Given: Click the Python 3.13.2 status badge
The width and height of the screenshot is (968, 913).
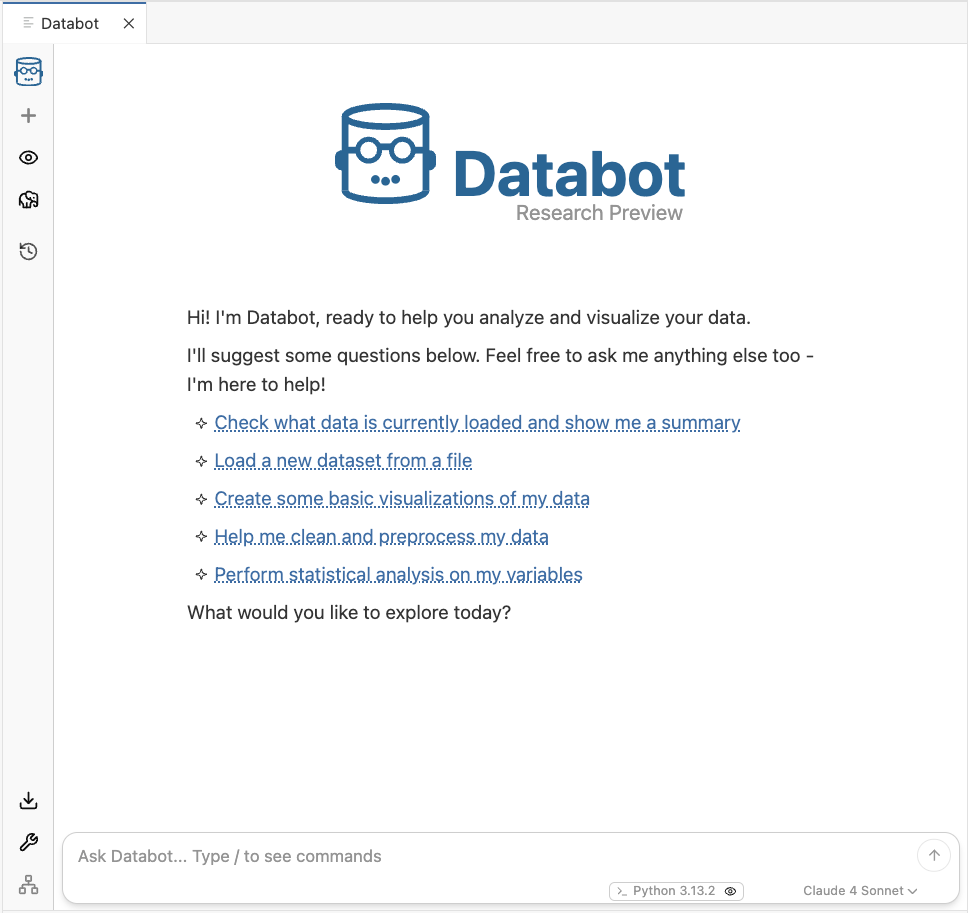Looking at the screenshot, I should pyautogui.click(x=675, y=891).
